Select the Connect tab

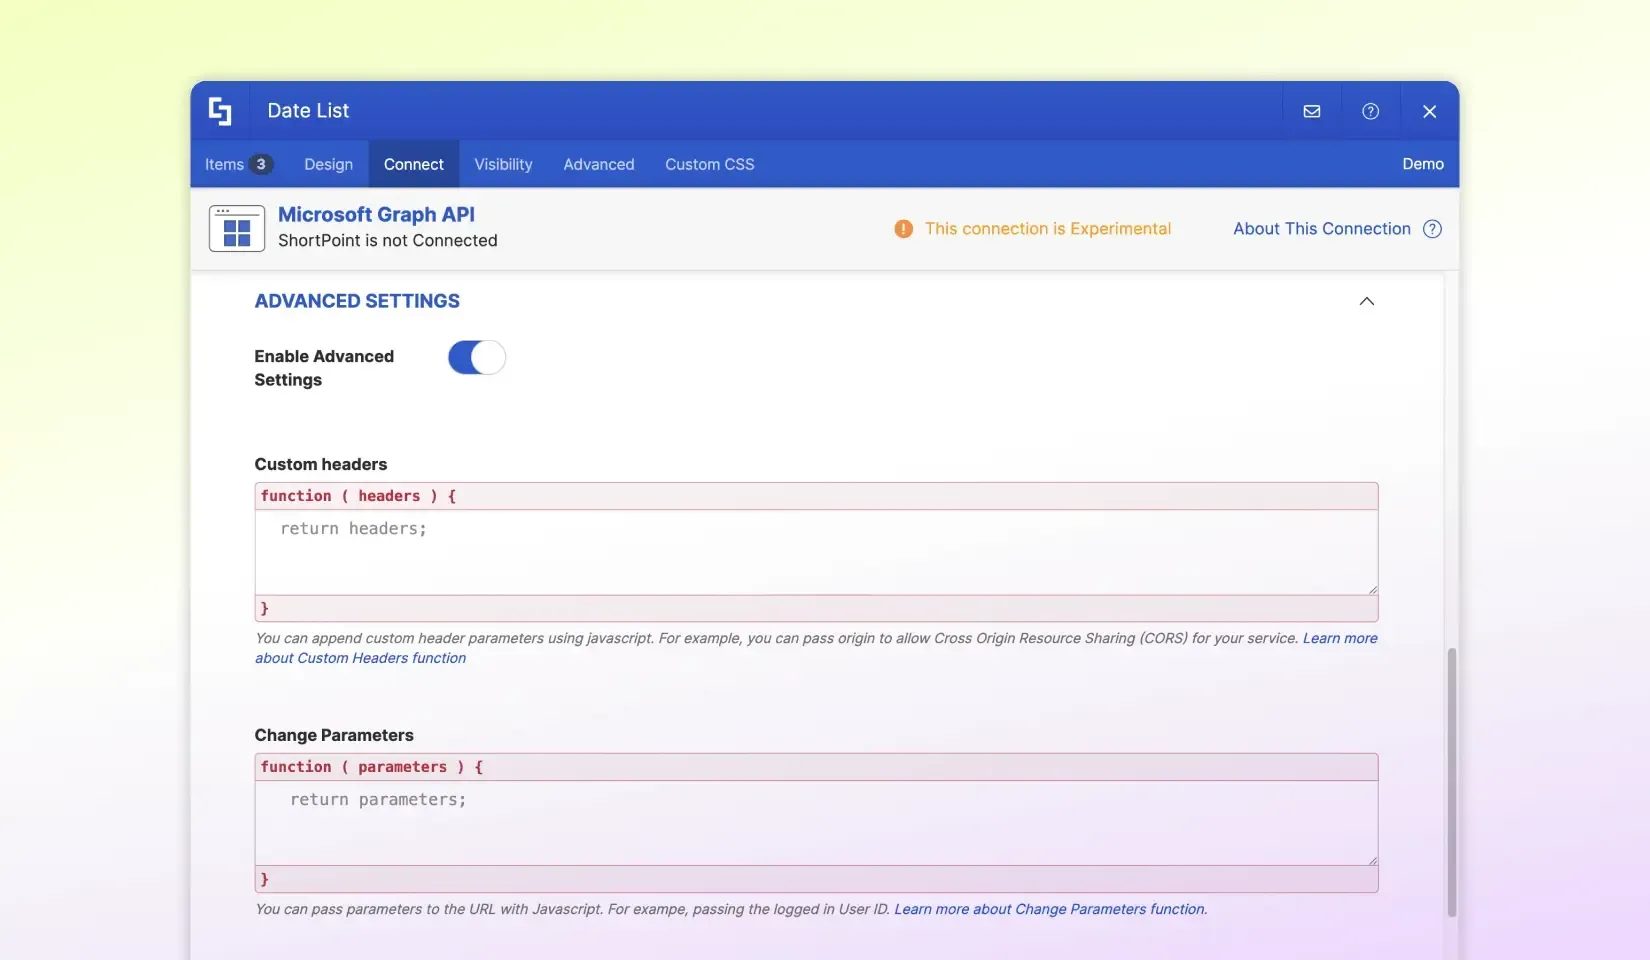click(414, 164)
